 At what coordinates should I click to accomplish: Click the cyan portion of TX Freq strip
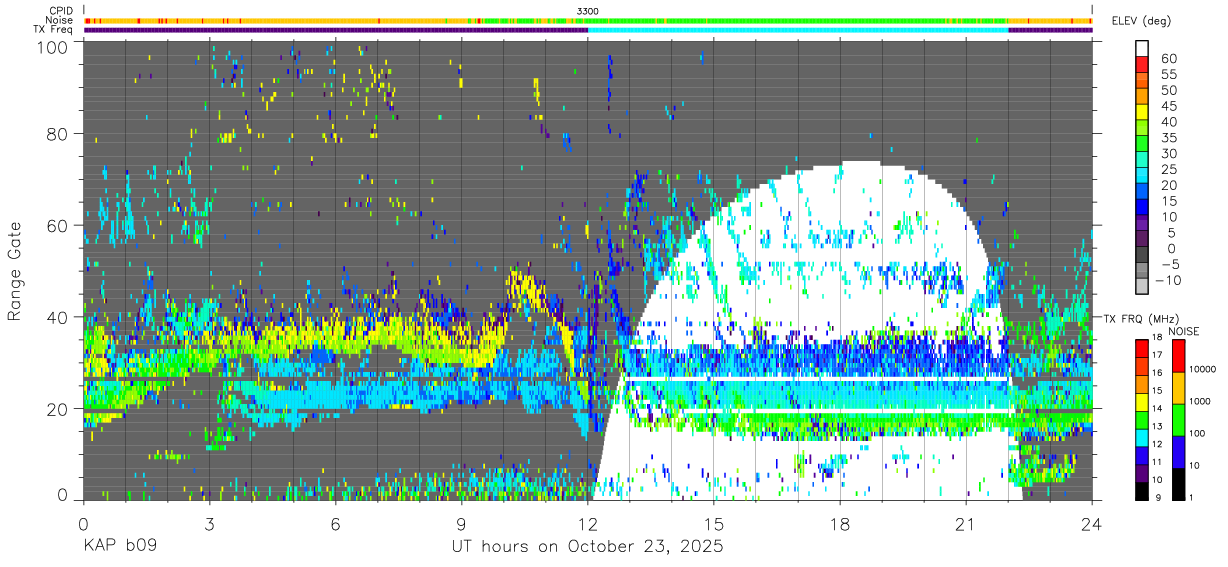point(798,30)
